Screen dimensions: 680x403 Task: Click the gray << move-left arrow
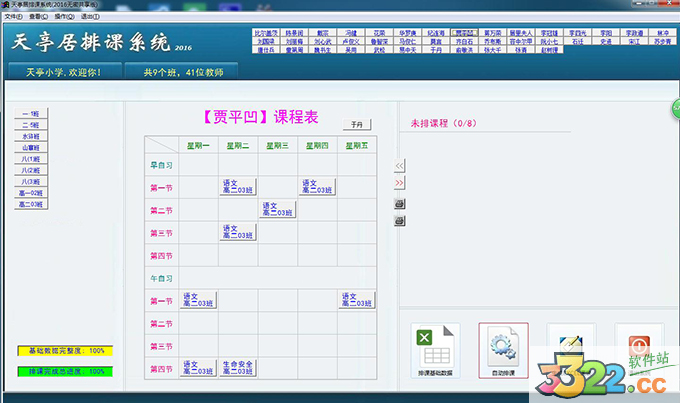pos(399,165)
